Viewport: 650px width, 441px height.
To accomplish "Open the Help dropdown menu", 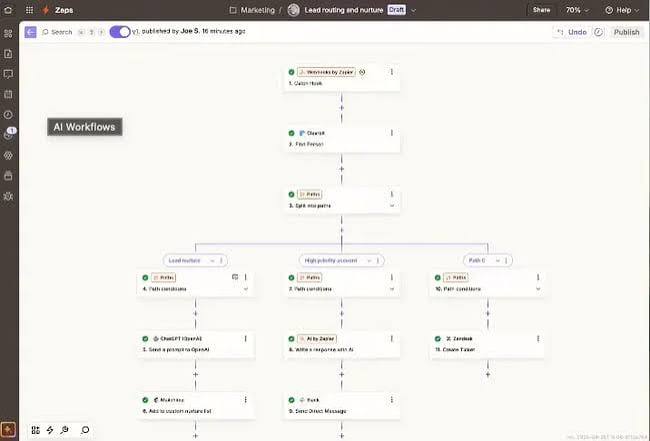I will click(622, 10).
